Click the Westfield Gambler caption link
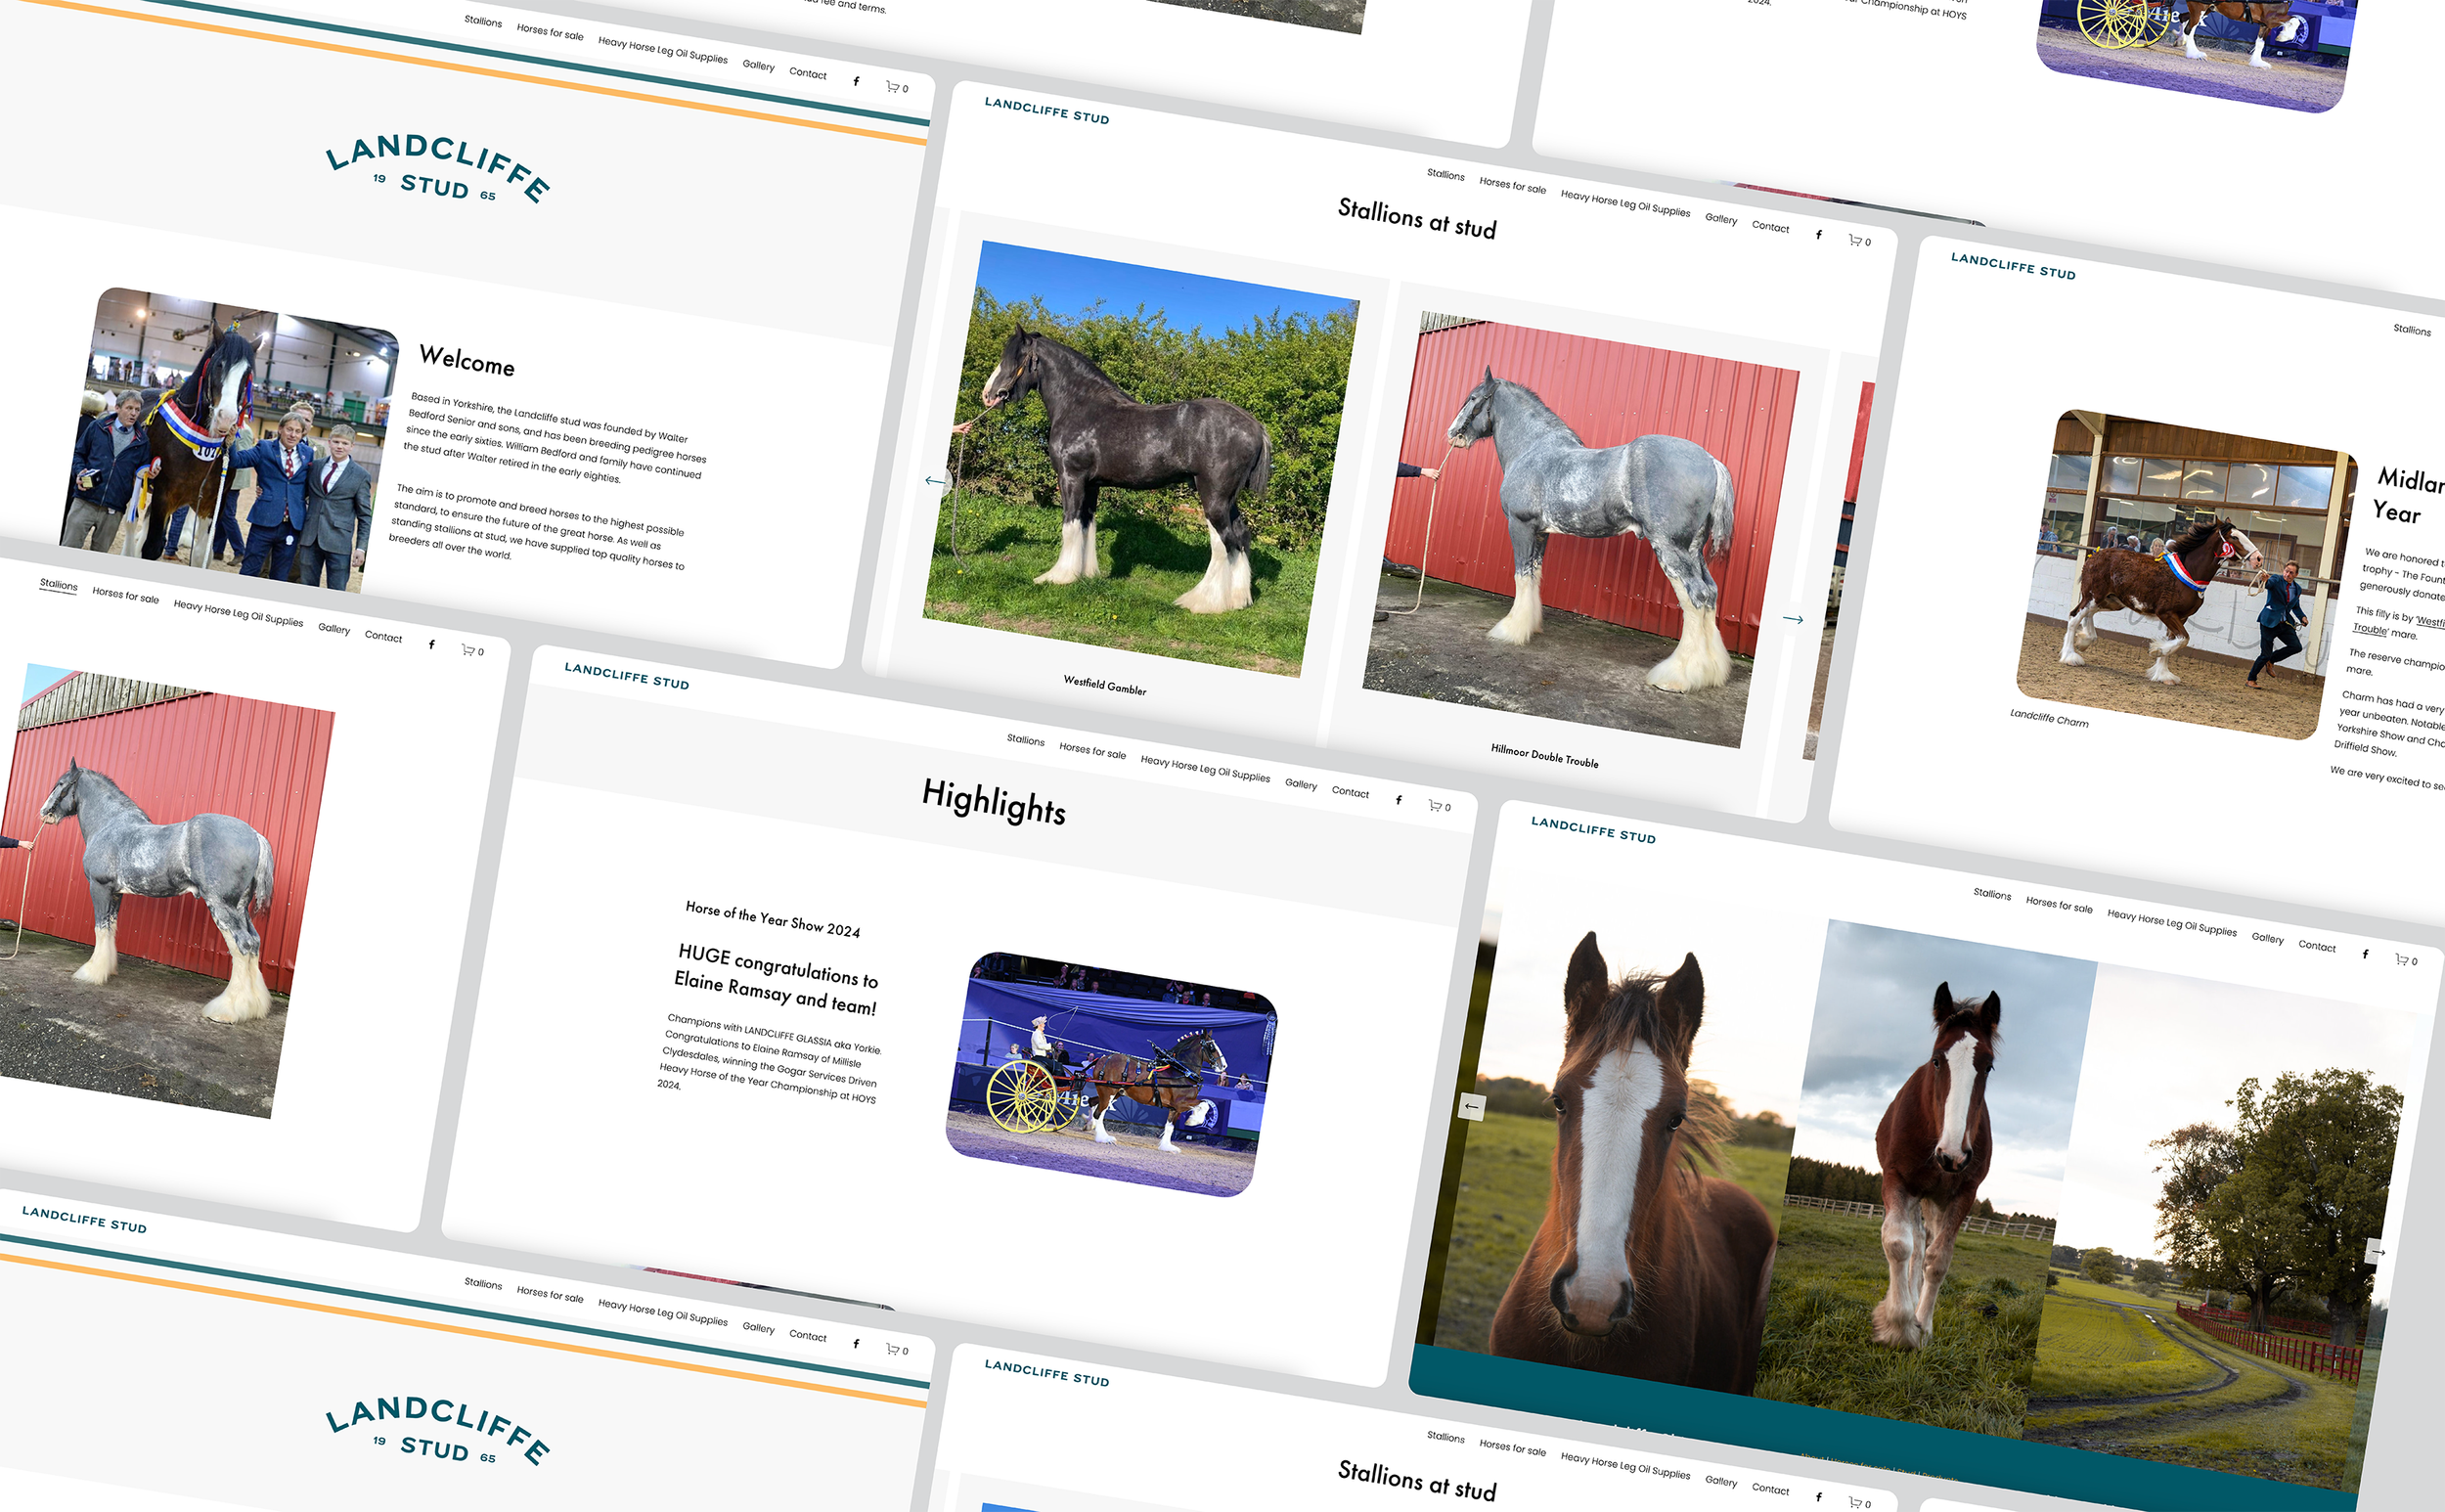2445x1512 pixels. click(x=1104, y=685)
